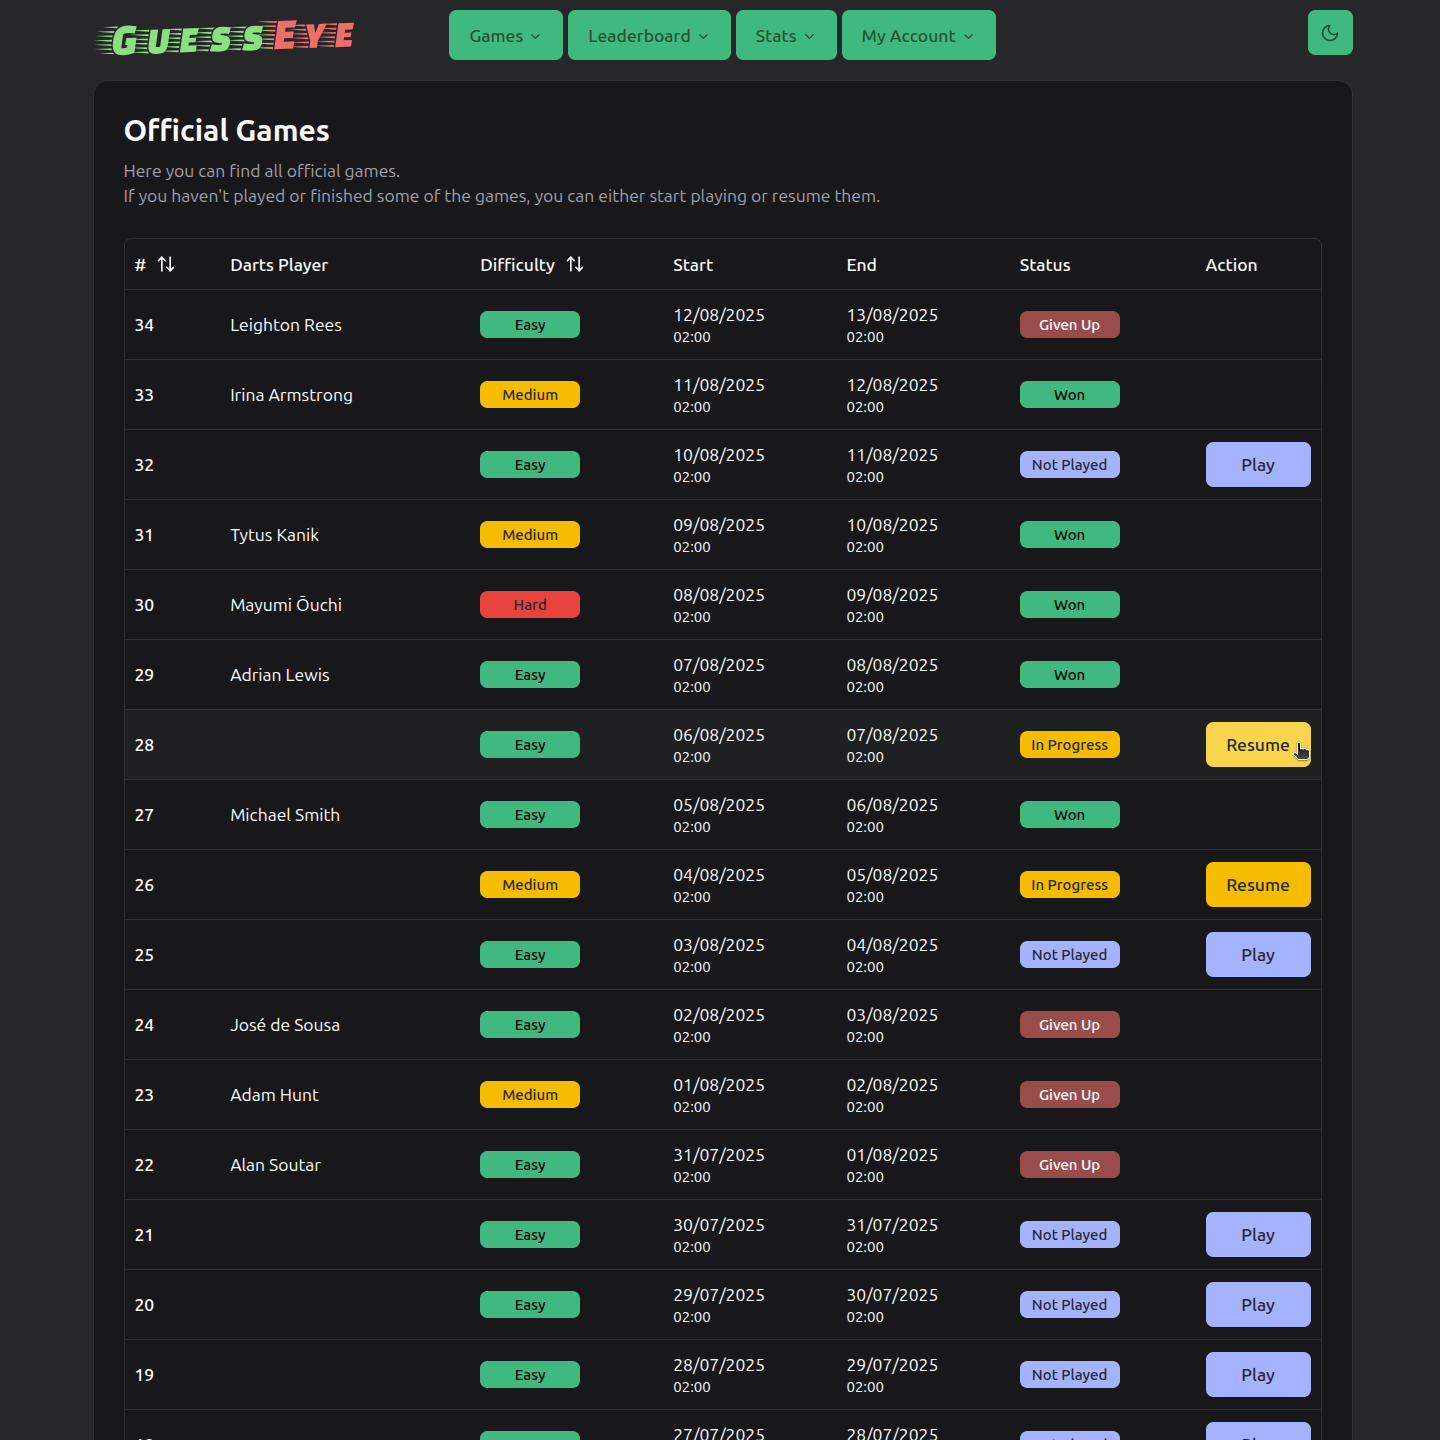The image size is (1440, 1440).
Task: Click the Won badge for Irina Armstrong
Action: (1069, 394)
